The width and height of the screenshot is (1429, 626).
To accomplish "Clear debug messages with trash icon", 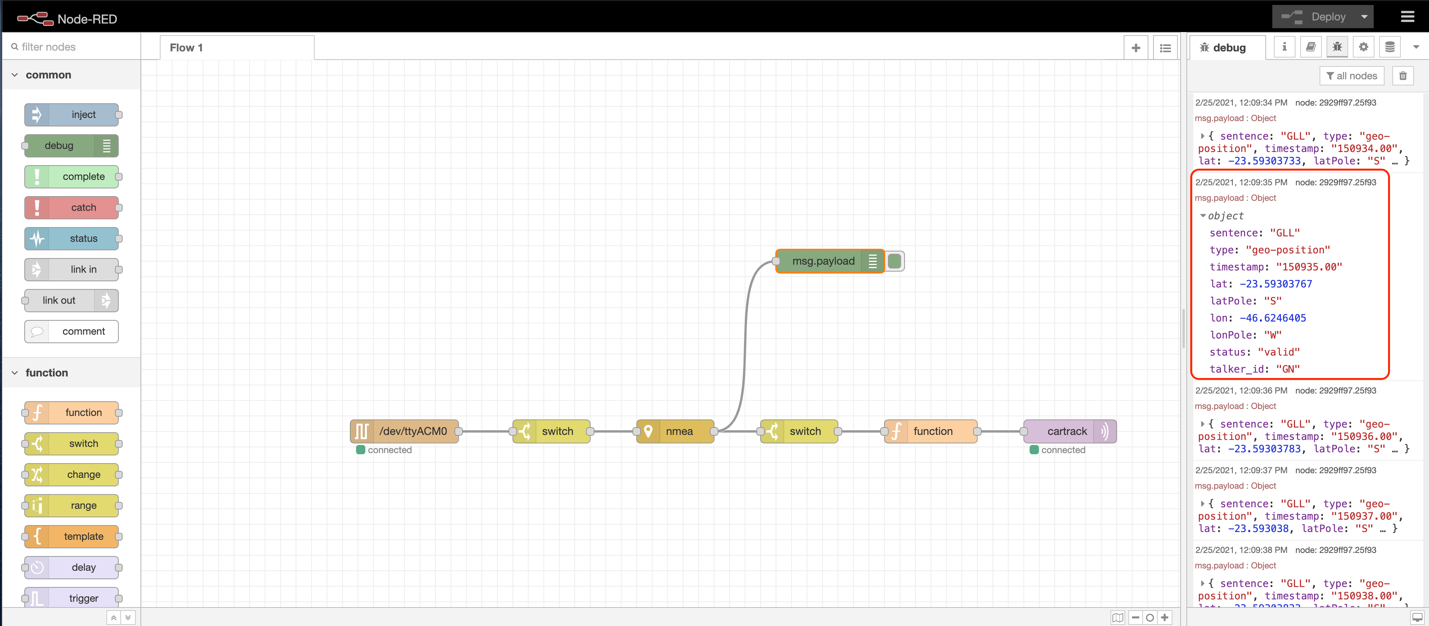I will coord(1403,76).
